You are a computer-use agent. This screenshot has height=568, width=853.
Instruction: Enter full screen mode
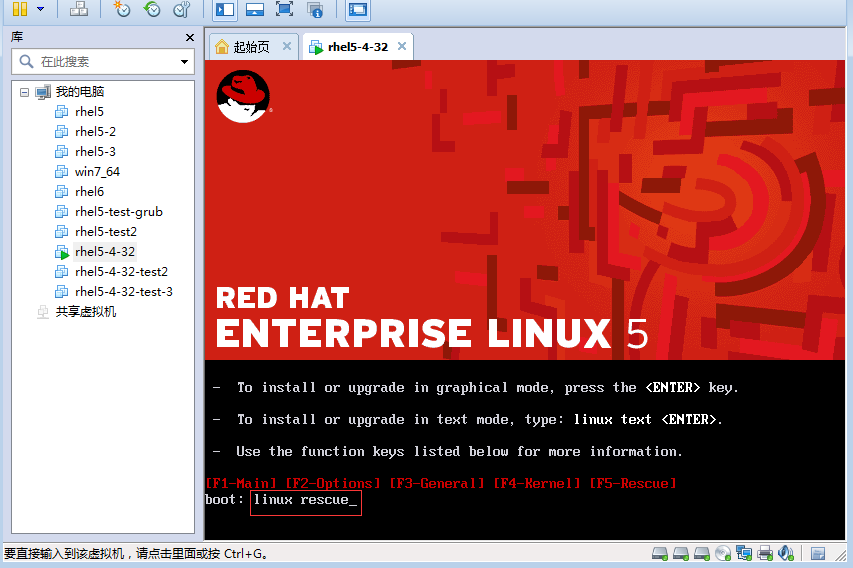[284, 9]
